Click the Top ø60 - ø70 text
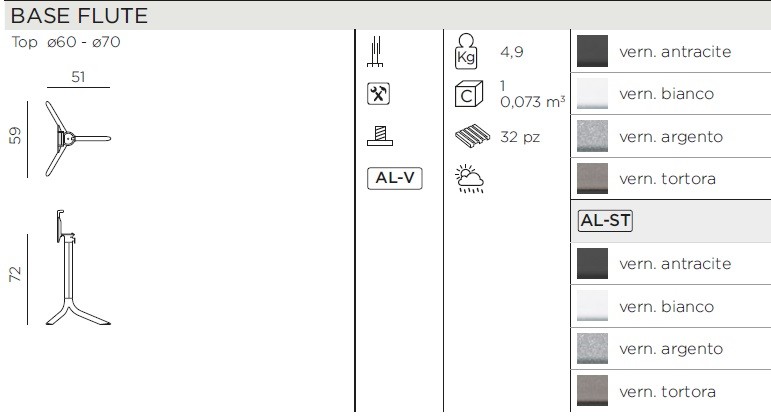Screen dimensions: 771x417 tap(66, 42)
